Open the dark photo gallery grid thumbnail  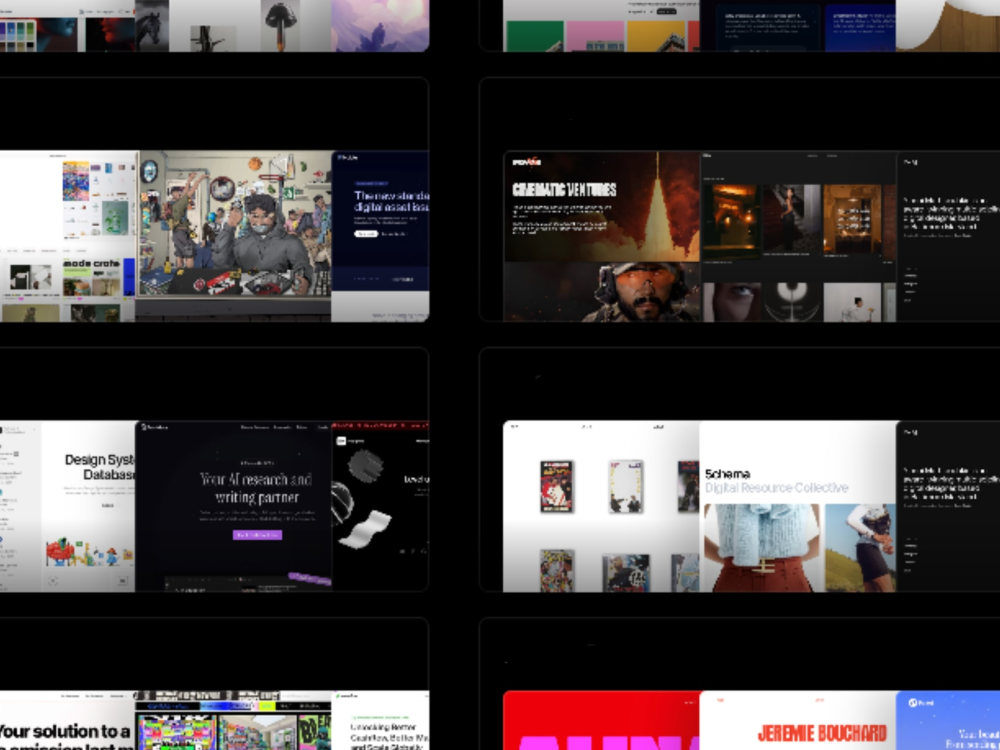pyautogui.click(x=798, y=236)
